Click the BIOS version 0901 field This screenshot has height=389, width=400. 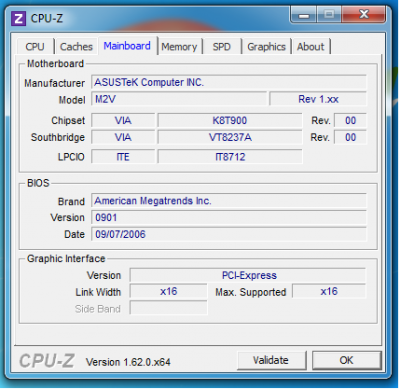tap(229, 218)
